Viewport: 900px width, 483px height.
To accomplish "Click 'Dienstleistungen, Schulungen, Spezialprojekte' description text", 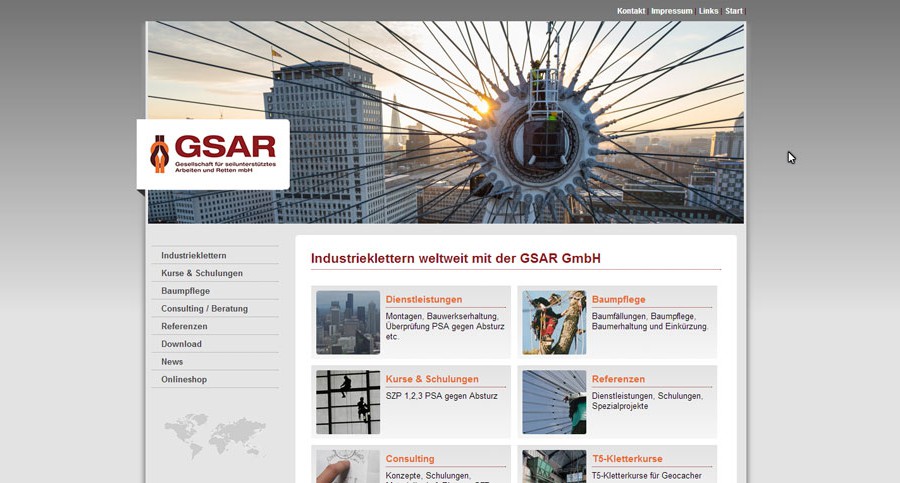I will [x=647, y=401].
